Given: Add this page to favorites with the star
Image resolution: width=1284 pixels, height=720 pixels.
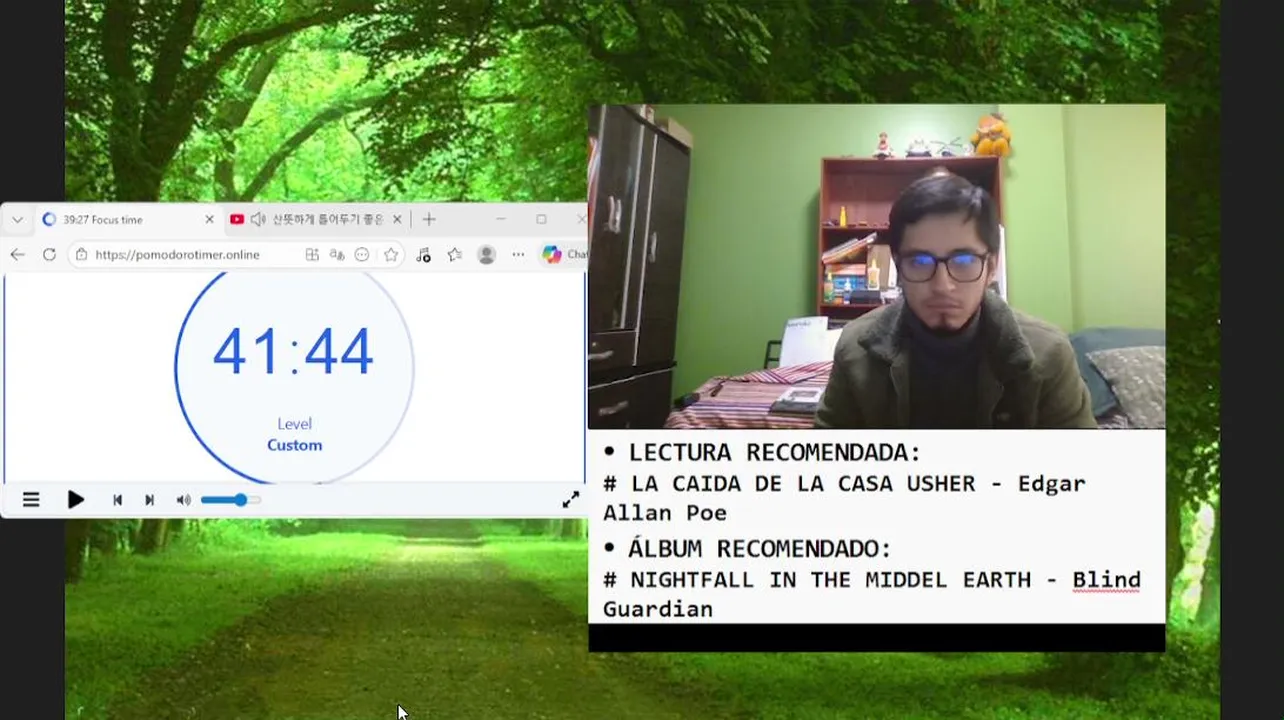Looking at the screenshot, I should (x=391, y=255).
